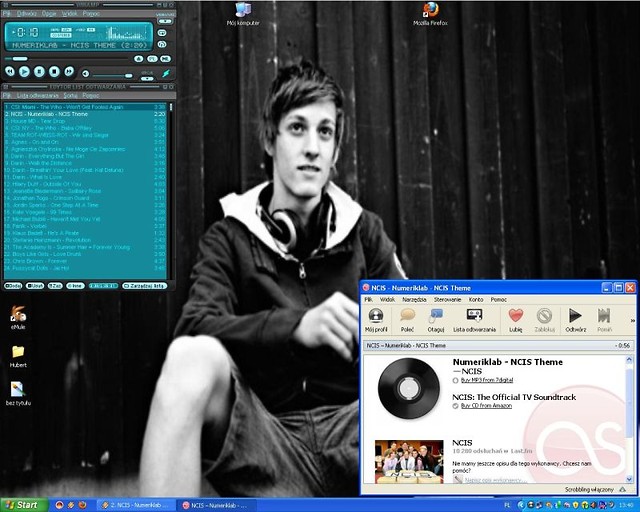Select Boys Like Girls - Love Drunk track
The width and height of the screenshot is (640, 512).
pyautogui.click(x=85, y=254)
